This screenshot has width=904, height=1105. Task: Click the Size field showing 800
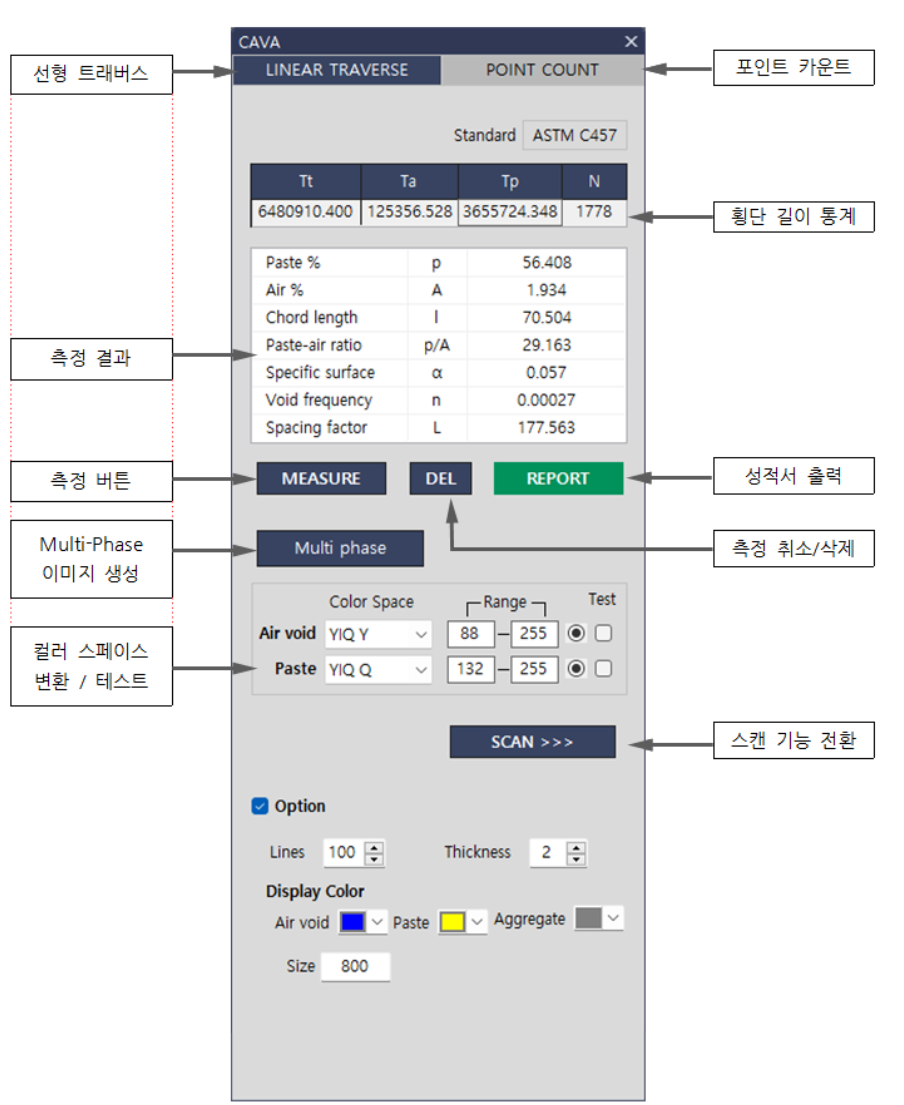coord(354,966)
